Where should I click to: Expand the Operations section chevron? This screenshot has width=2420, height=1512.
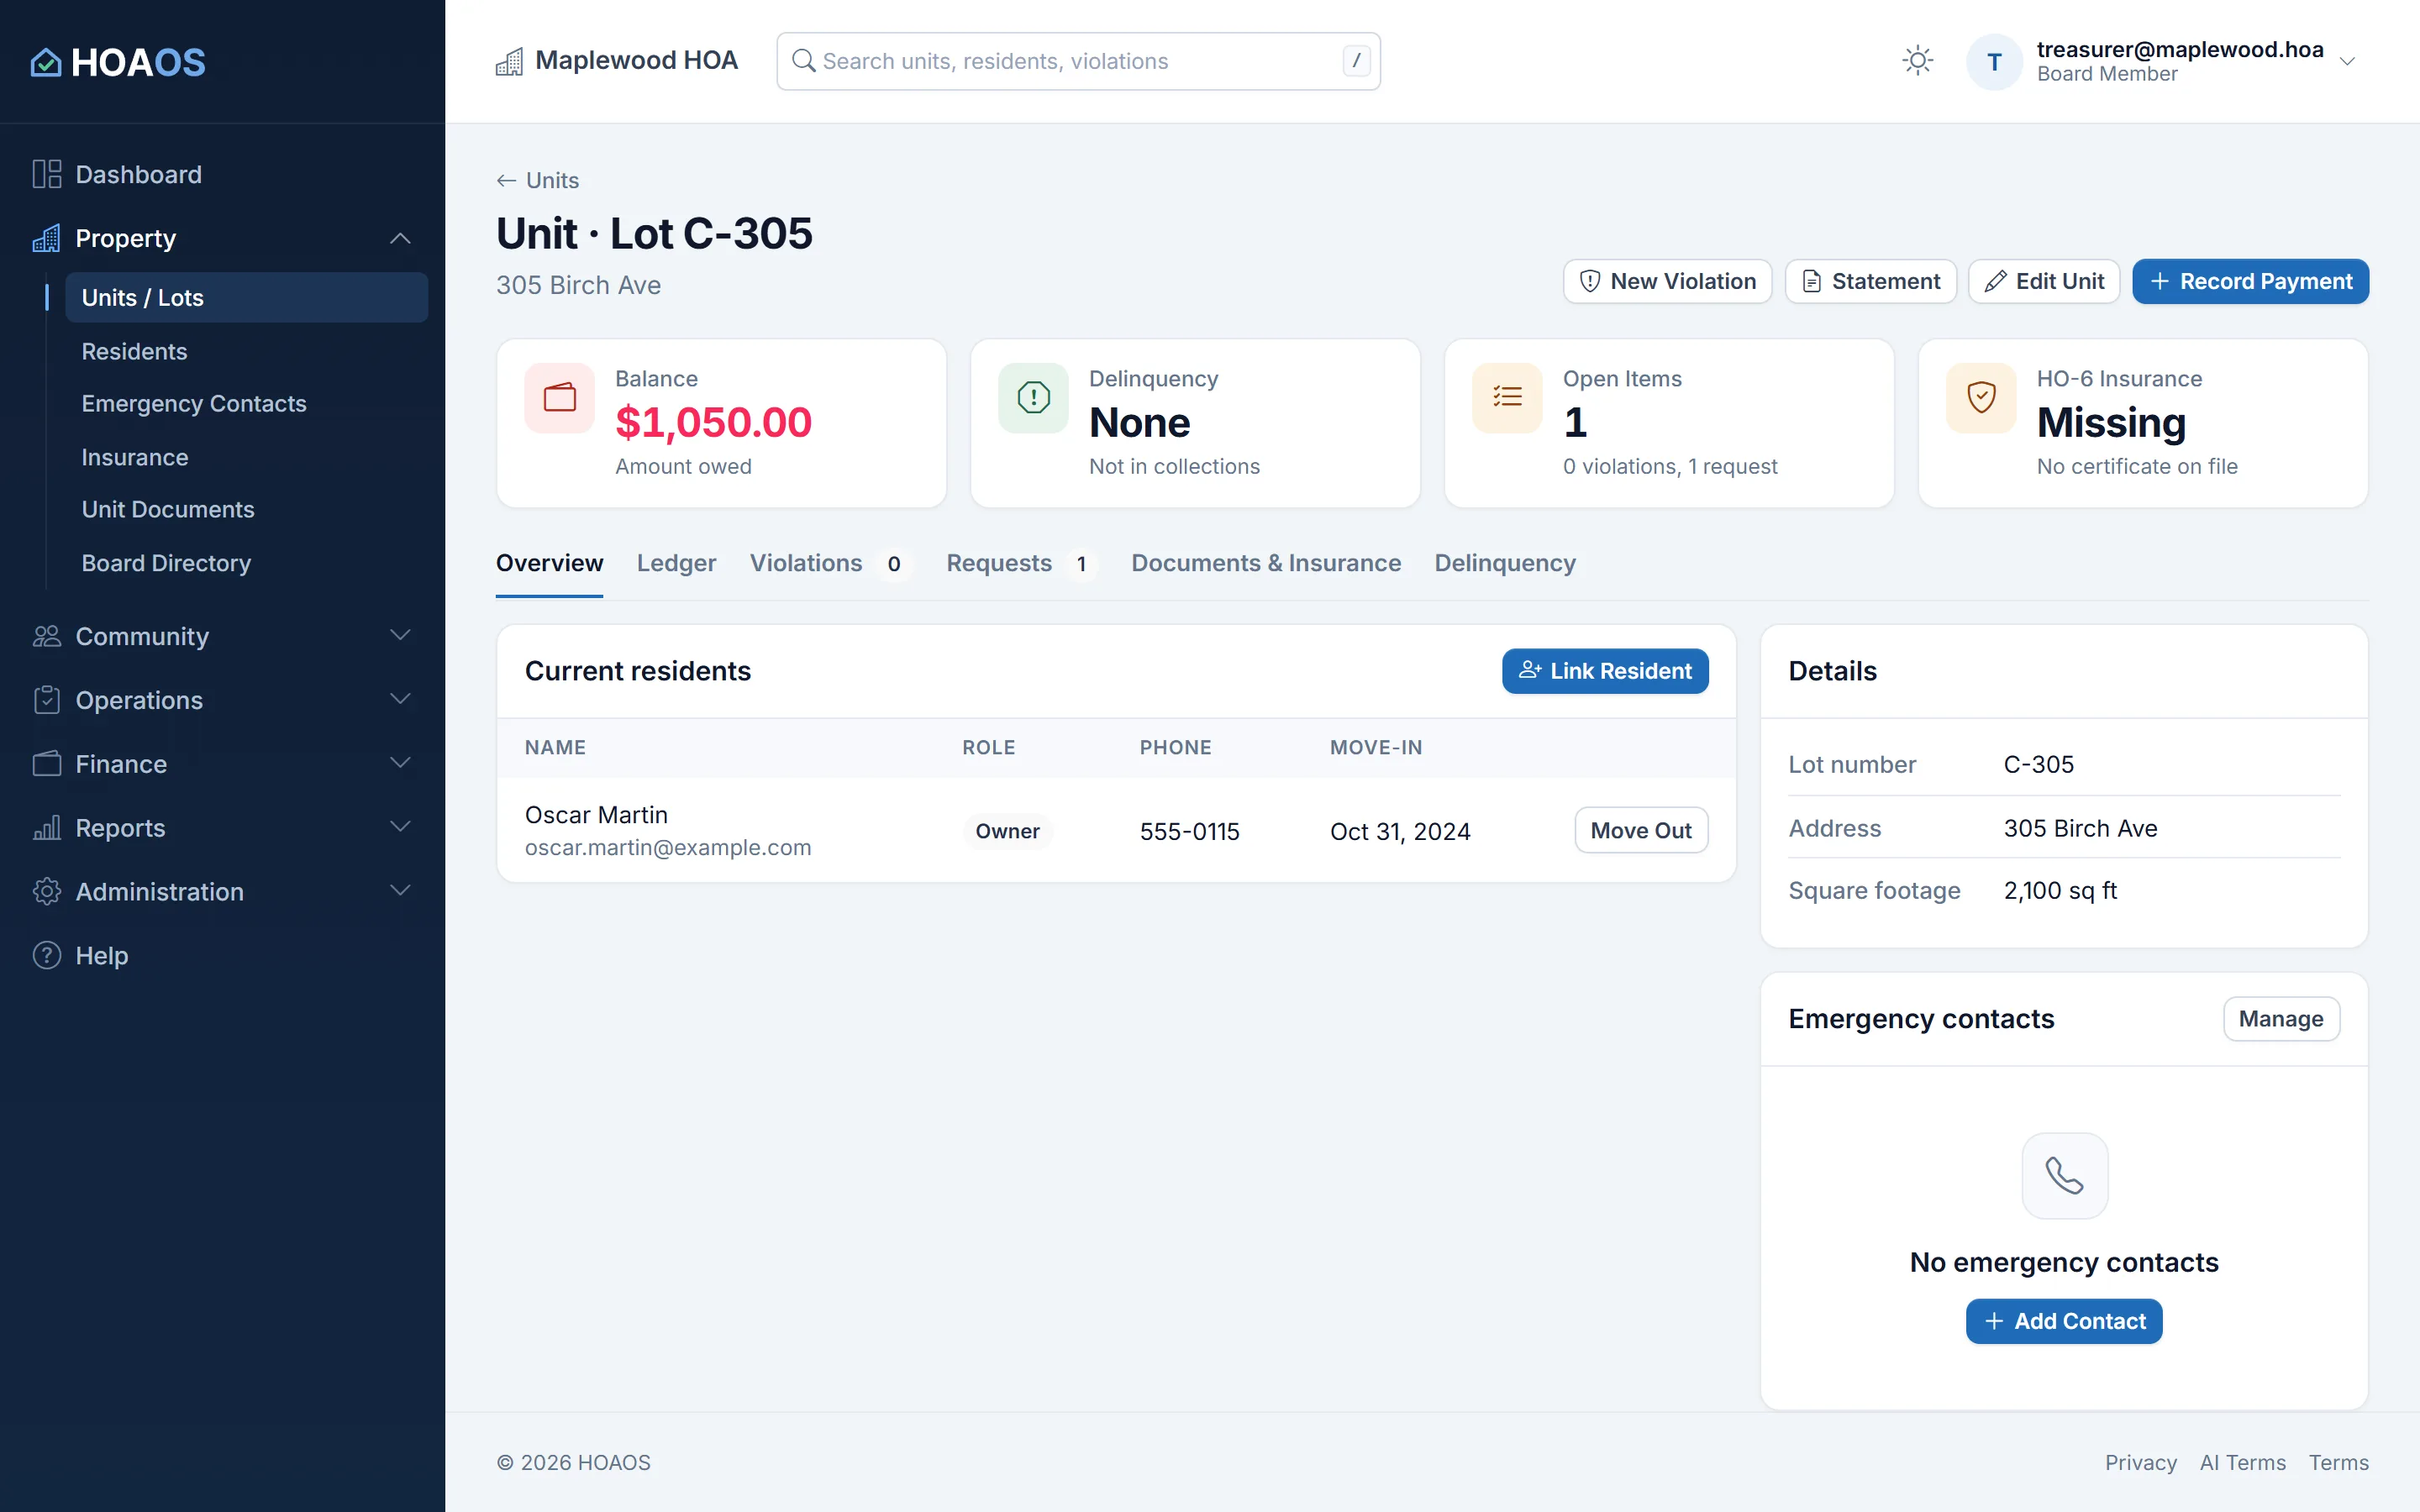[400, 699]
